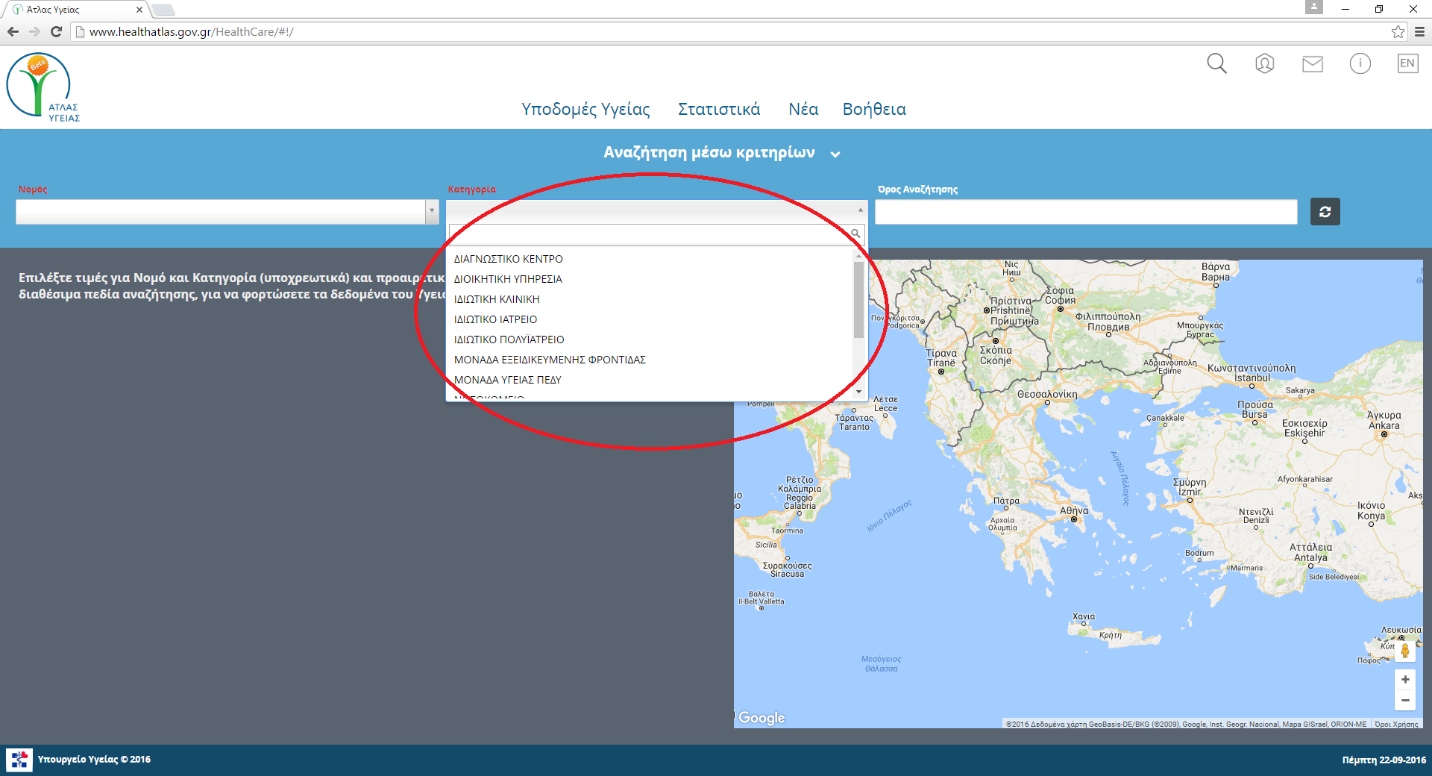Collapse Αναζήτηση μέσω κριτηρίων chevron
The width and height of the screenshot is (1432, 776).
[x=835, y=154]
